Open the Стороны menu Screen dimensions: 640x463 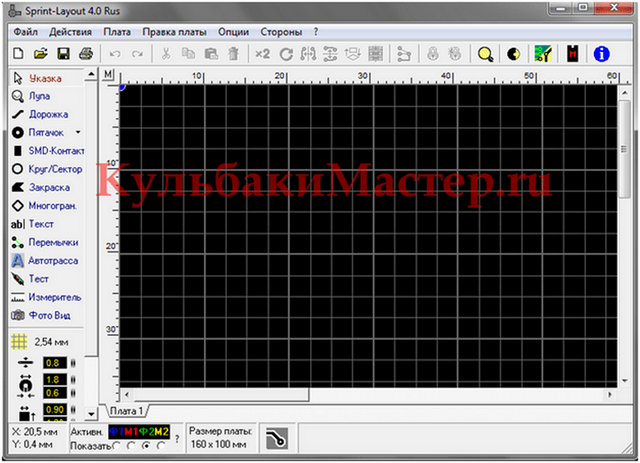(x=281, y=32)
